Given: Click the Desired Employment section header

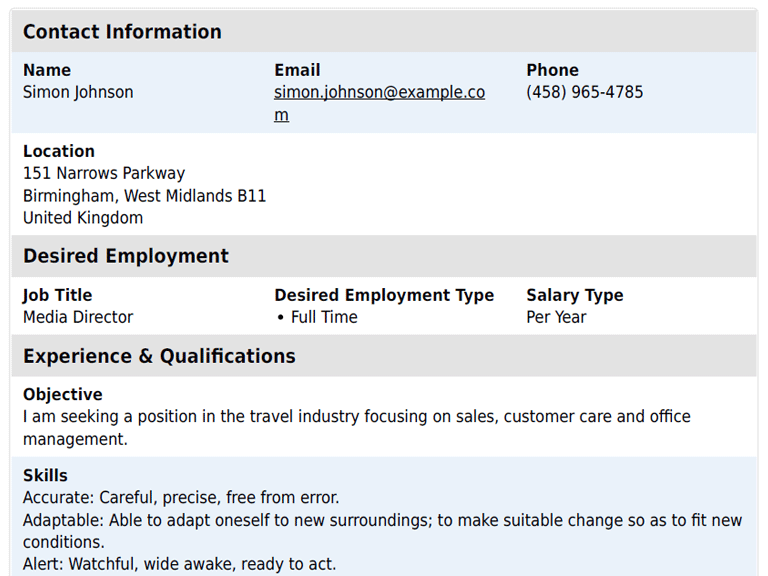Looking at the screenshot, I should point(126,256).
